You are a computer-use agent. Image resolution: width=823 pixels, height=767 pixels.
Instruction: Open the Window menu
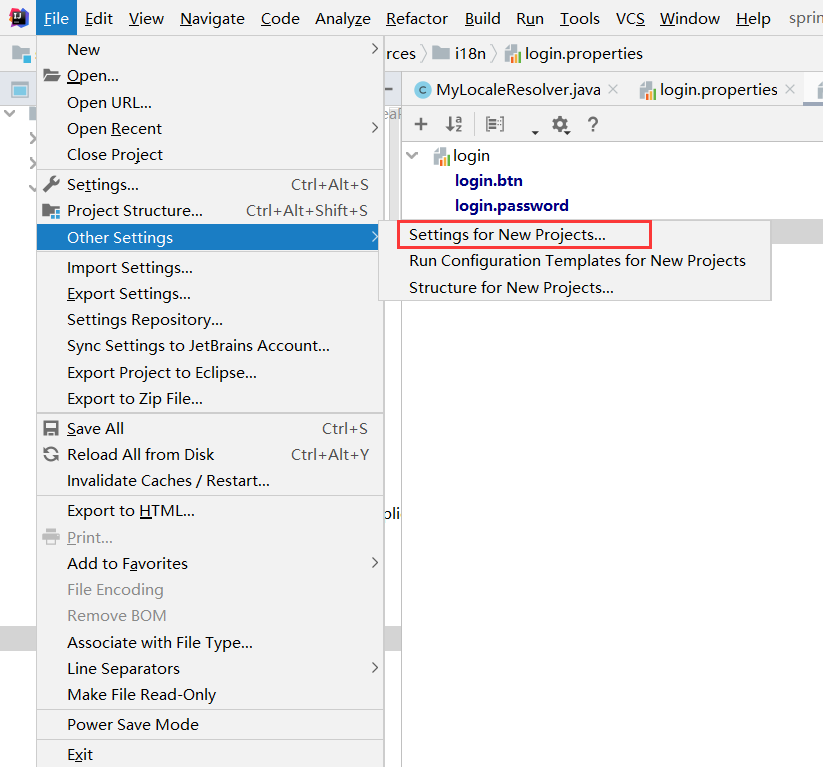[690, 18]
